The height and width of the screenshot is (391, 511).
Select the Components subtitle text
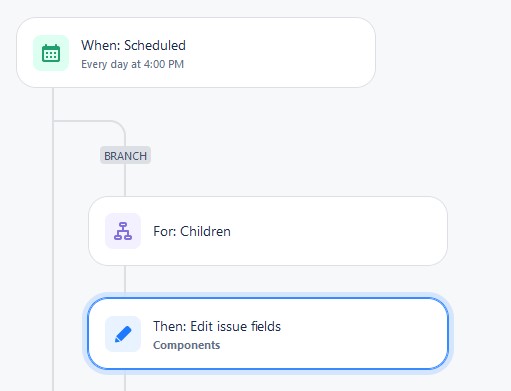click(186, 345)
